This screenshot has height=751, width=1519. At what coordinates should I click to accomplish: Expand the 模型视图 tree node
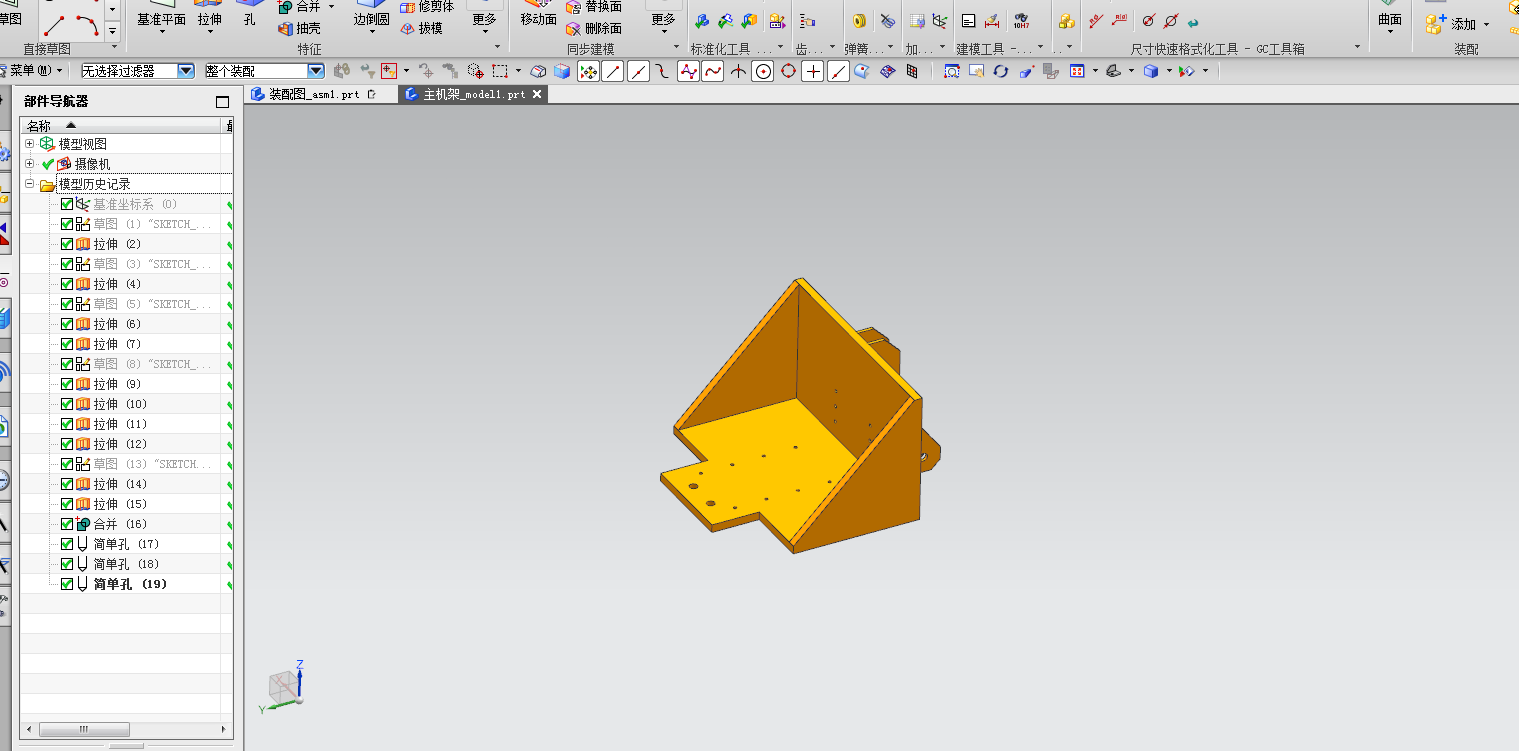coord(29,144)
